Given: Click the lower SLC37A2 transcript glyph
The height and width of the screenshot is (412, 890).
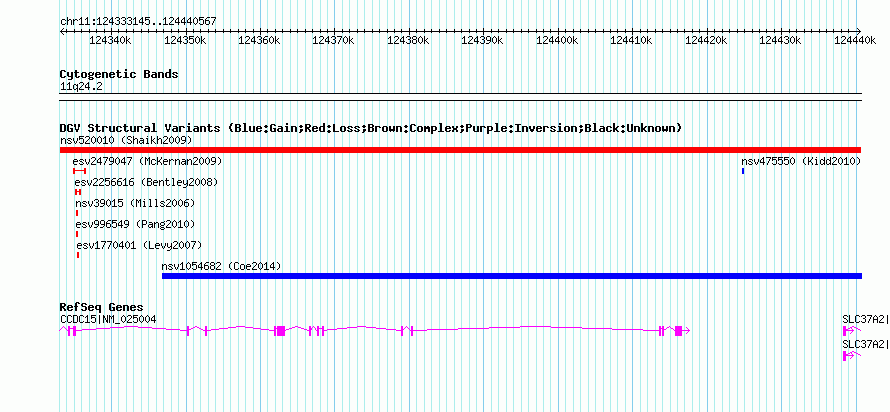Looking at the screenshot, I should [852, 356].
